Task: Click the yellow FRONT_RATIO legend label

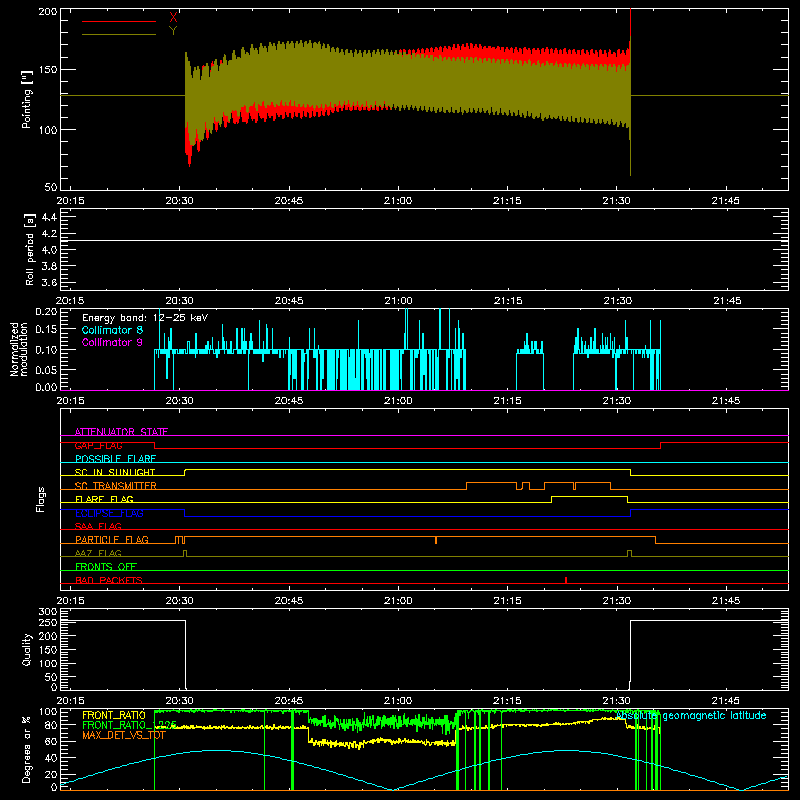Action: pyautogui.click(x=114, y=715)
